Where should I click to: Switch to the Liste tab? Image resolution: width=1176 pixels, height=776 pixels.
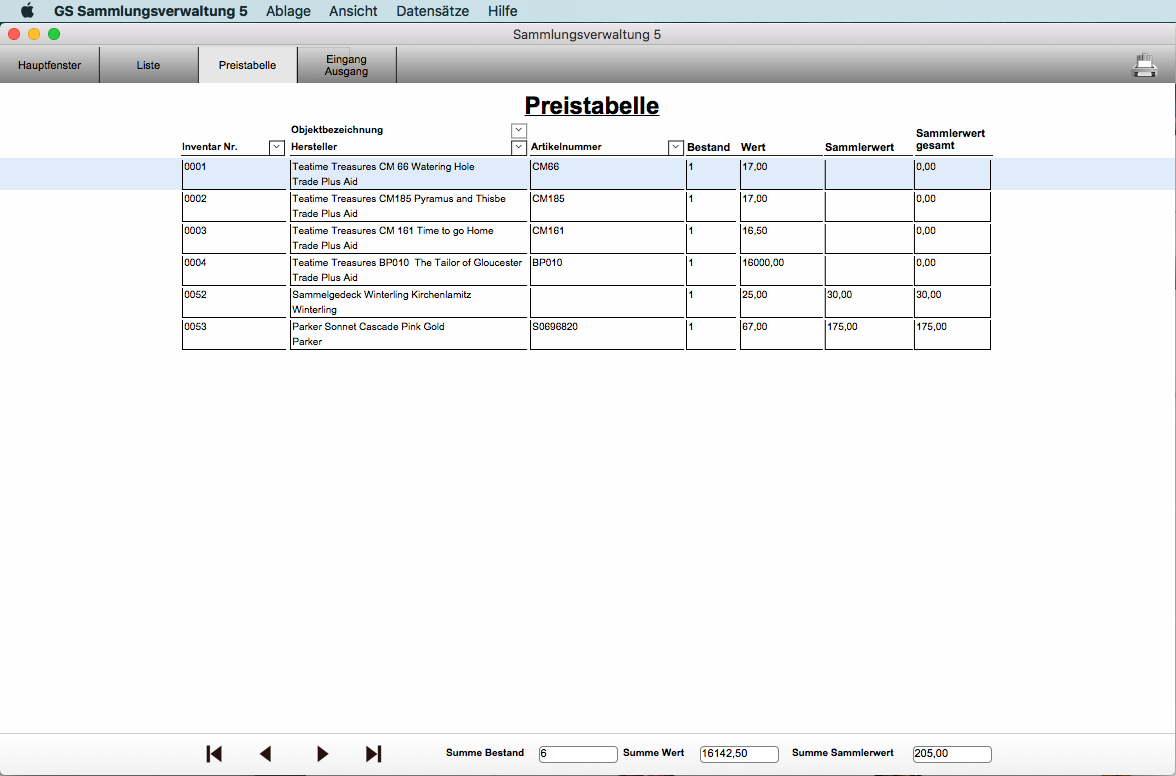[x=148, y=66]
